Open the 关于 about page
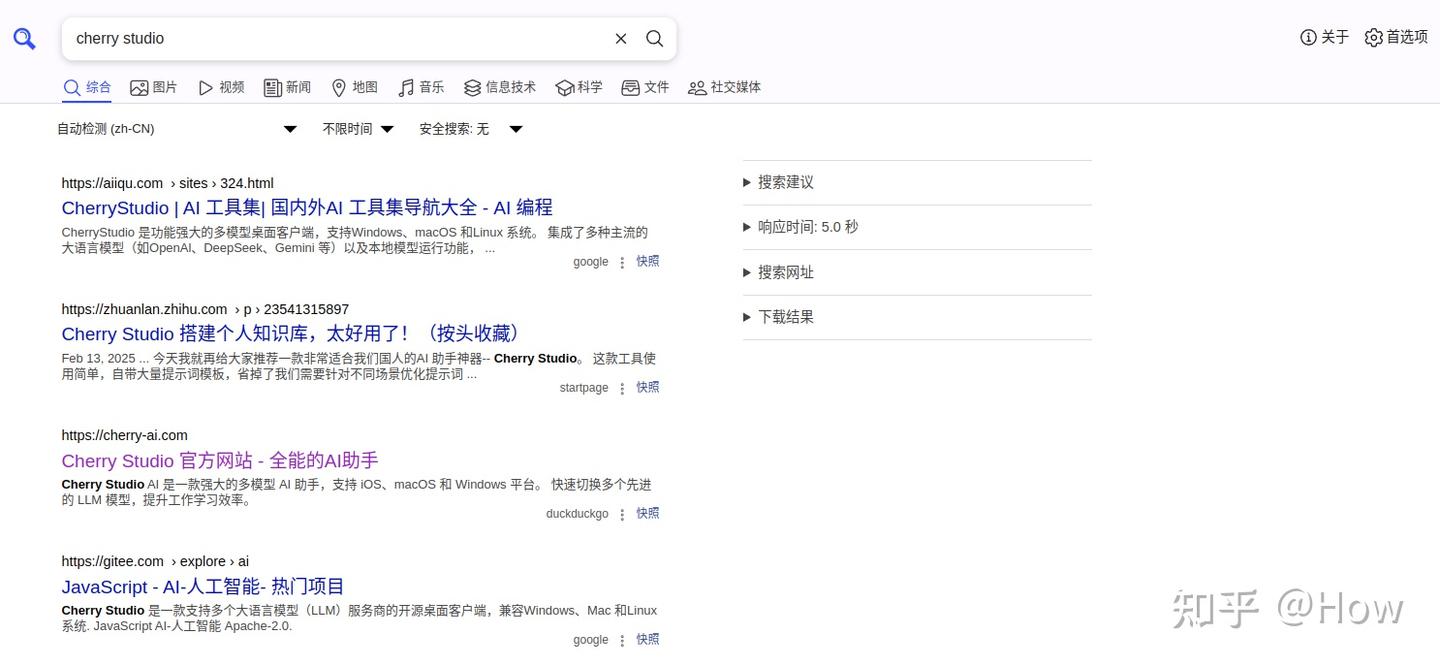The width and height of the screenshot is (1440, 666). tap(1324, 37)
